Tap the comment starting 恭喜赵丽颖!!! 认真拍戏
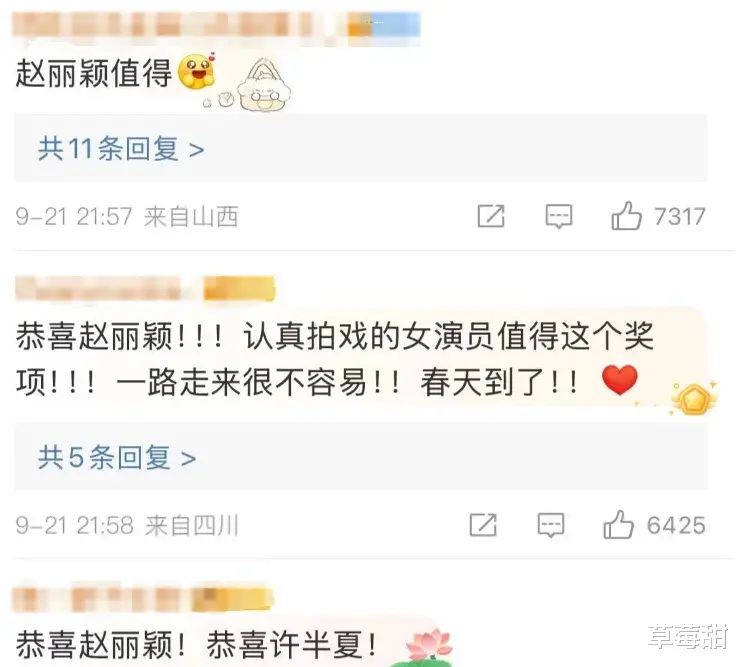 coord(335,359)
